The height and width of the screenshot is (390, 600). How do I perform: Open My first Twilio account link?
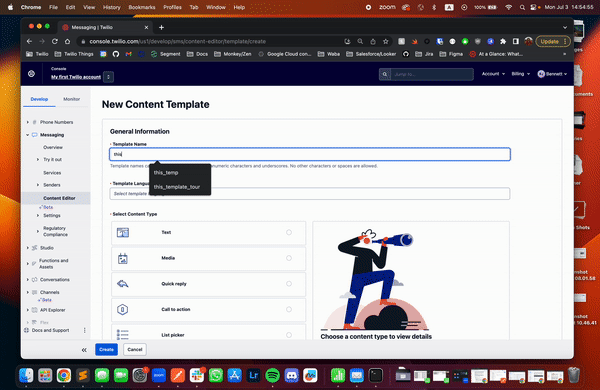(76, 77)
